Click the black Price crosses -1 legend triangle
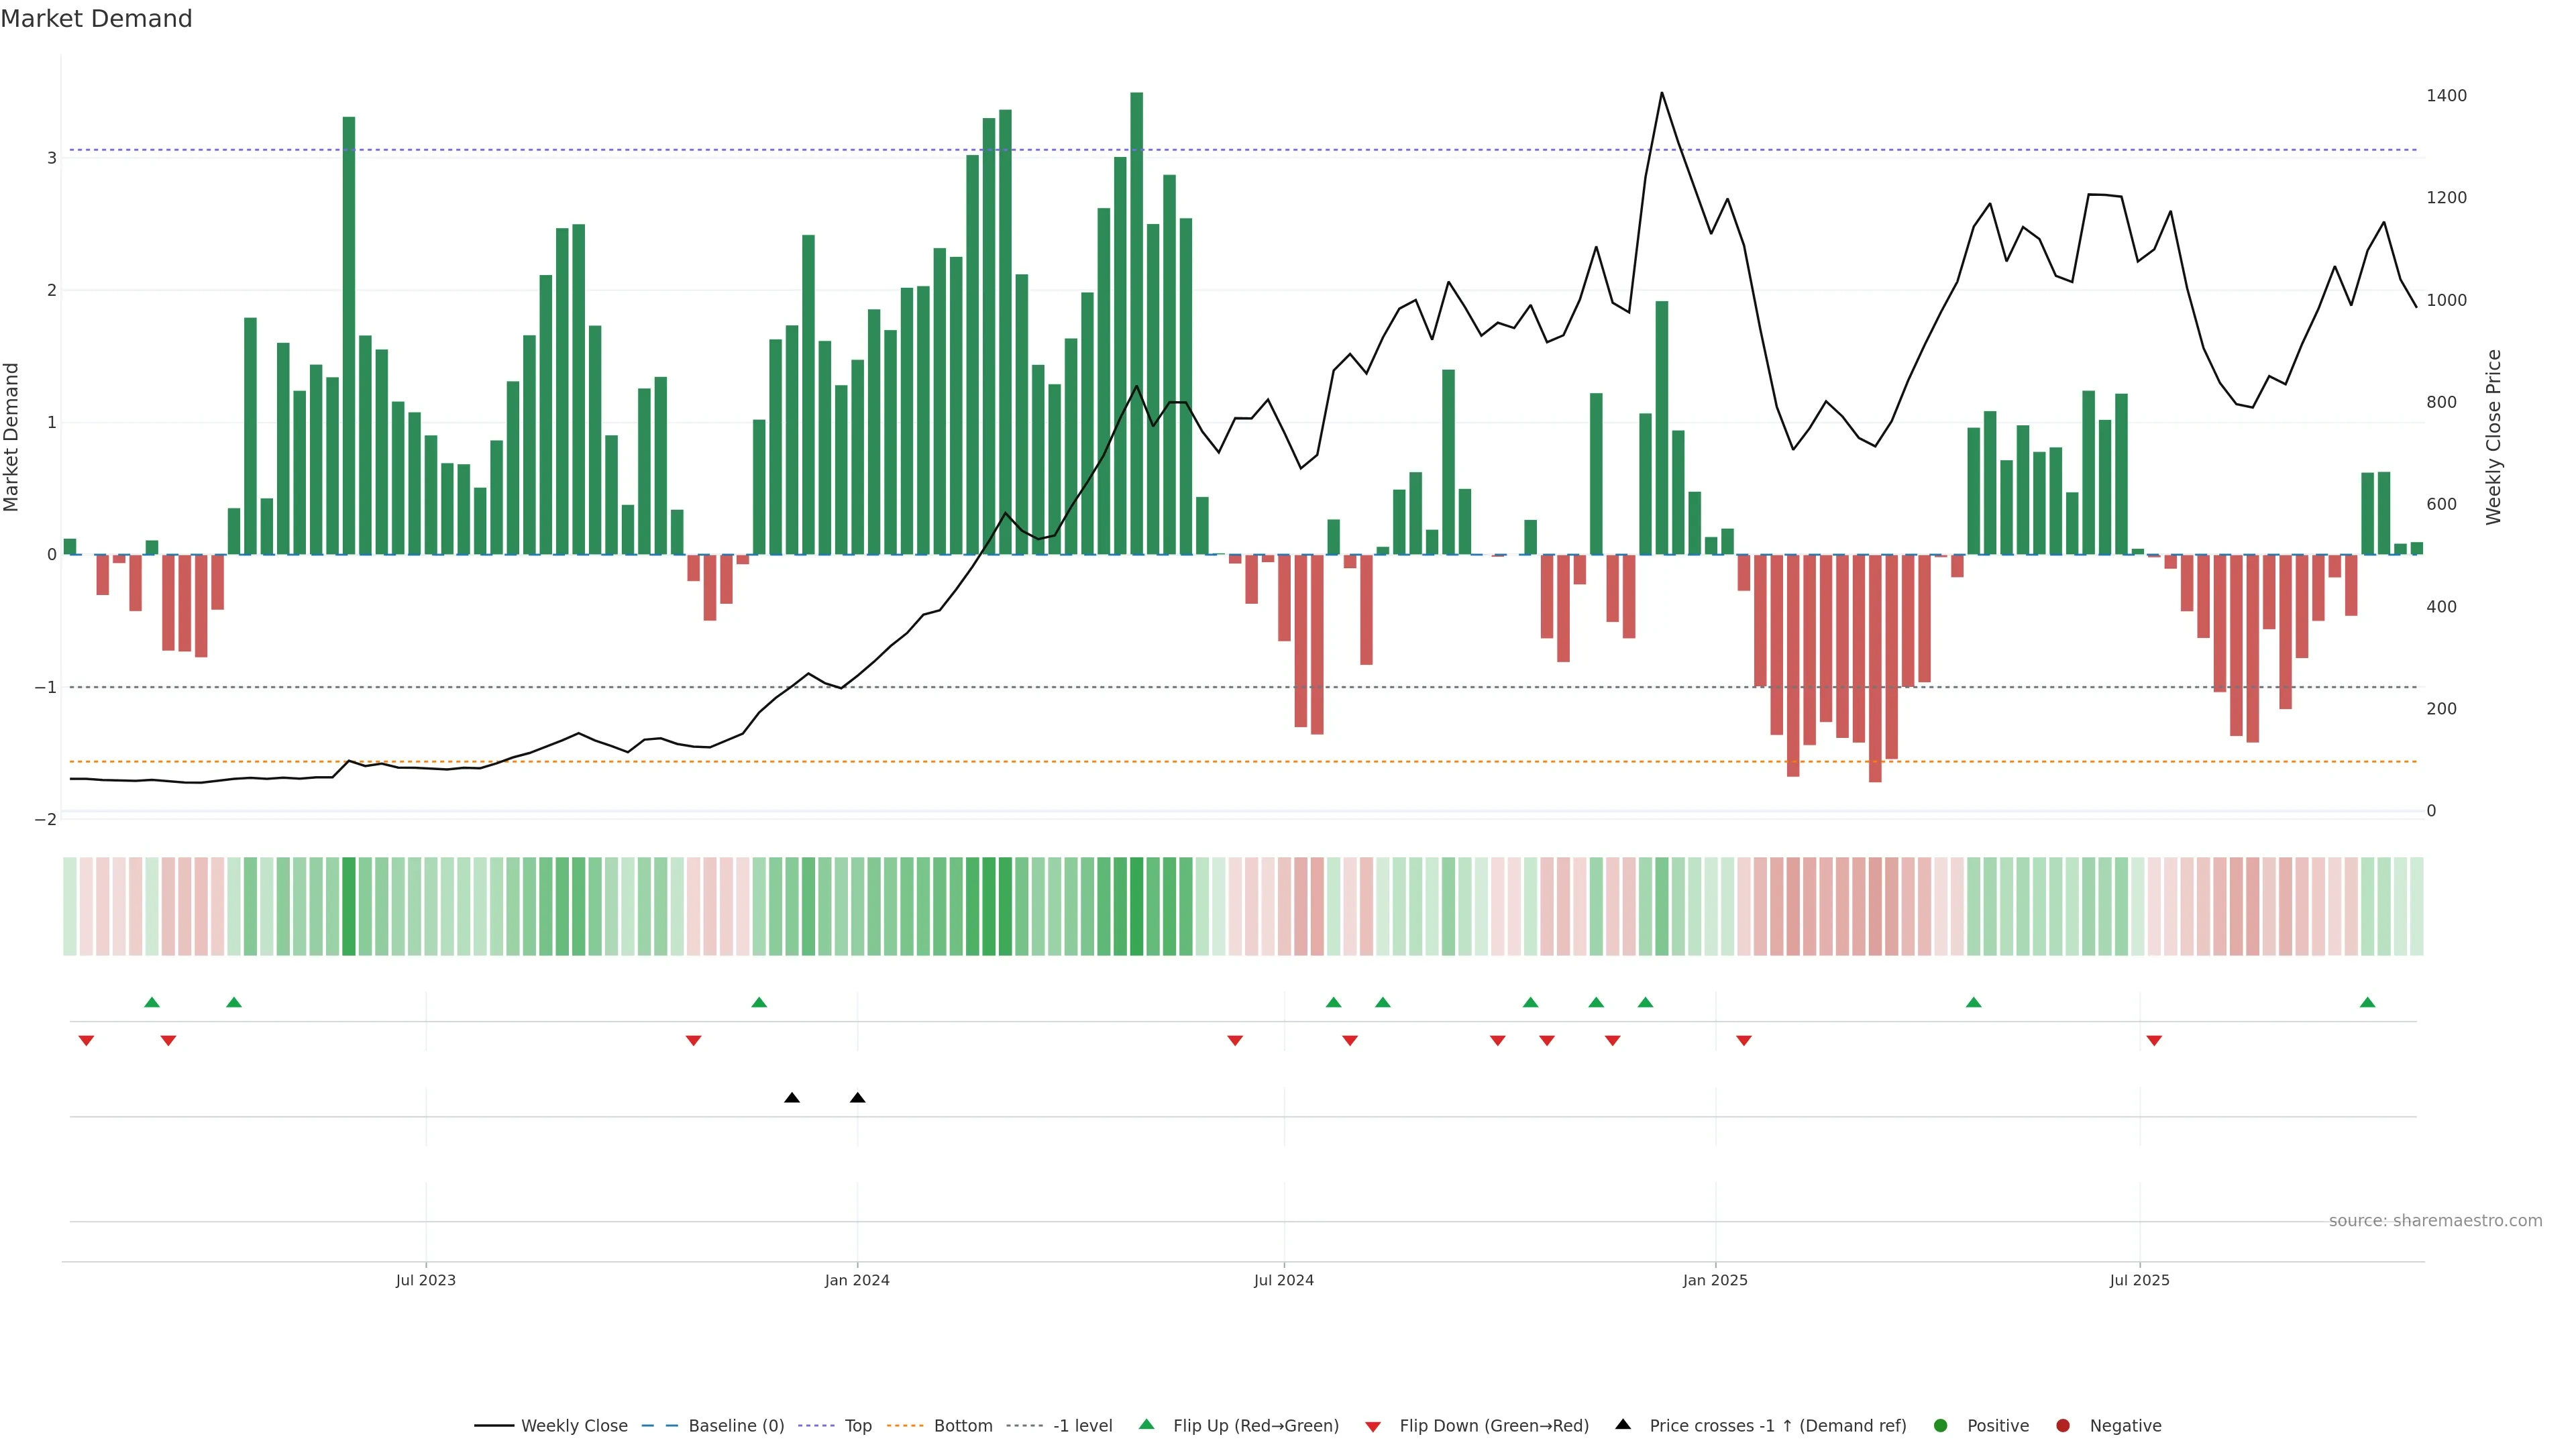The width and height of the screenshot is (2576, 1449). tap(1623, 1425)
